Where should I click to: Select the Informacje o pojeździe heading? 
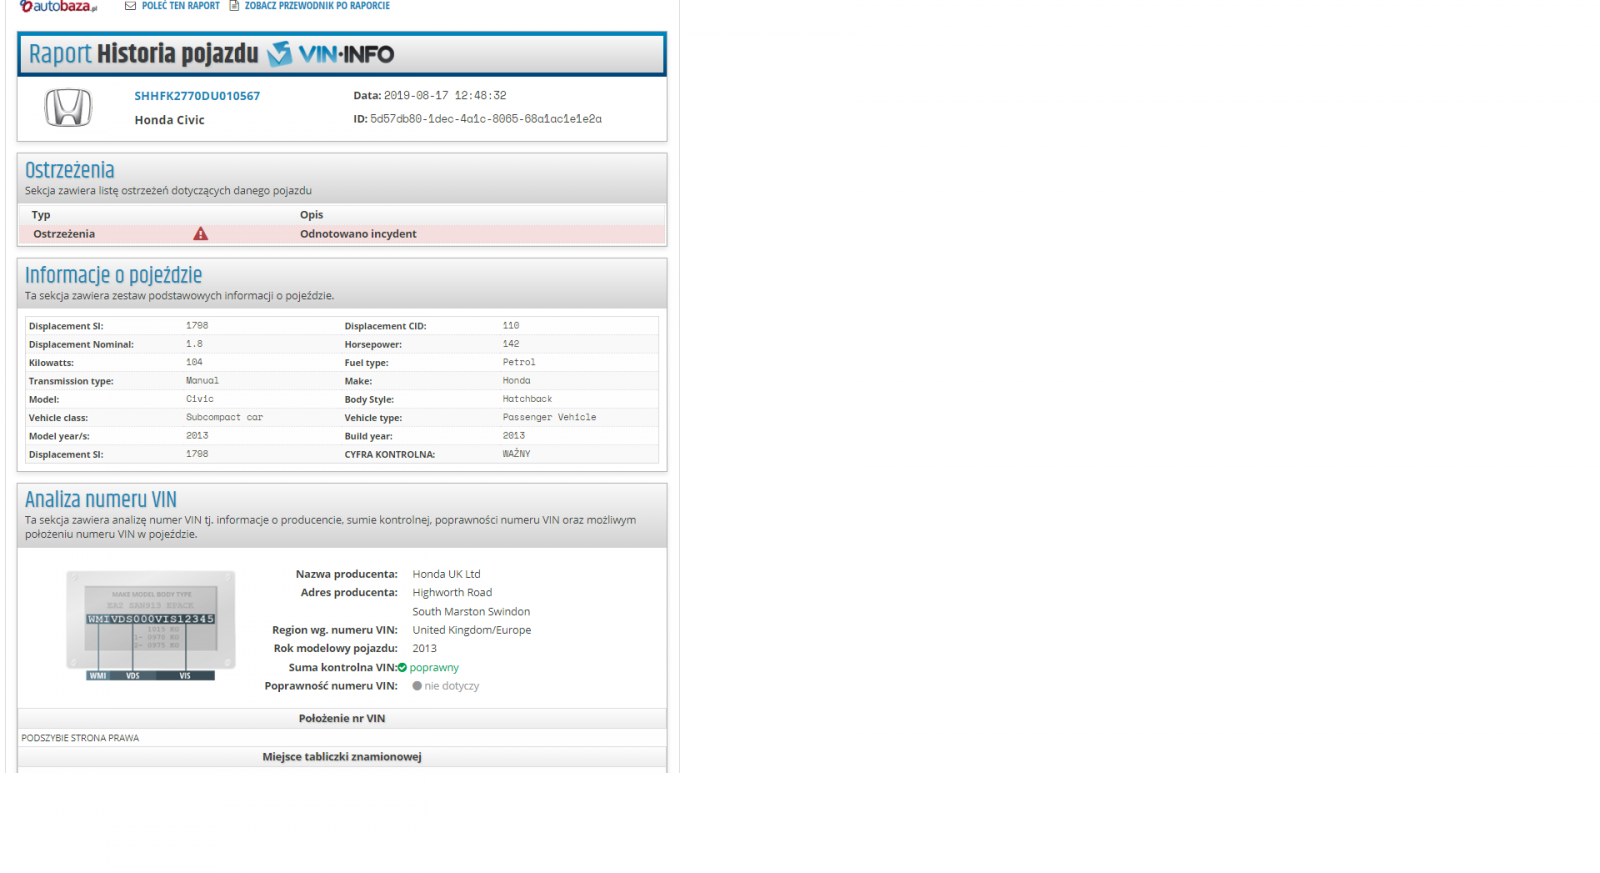113,275
